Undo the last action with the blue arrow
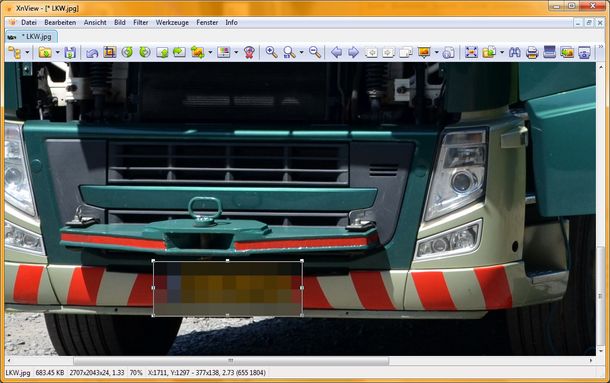The image size is (610, 383). click(92, 52)
